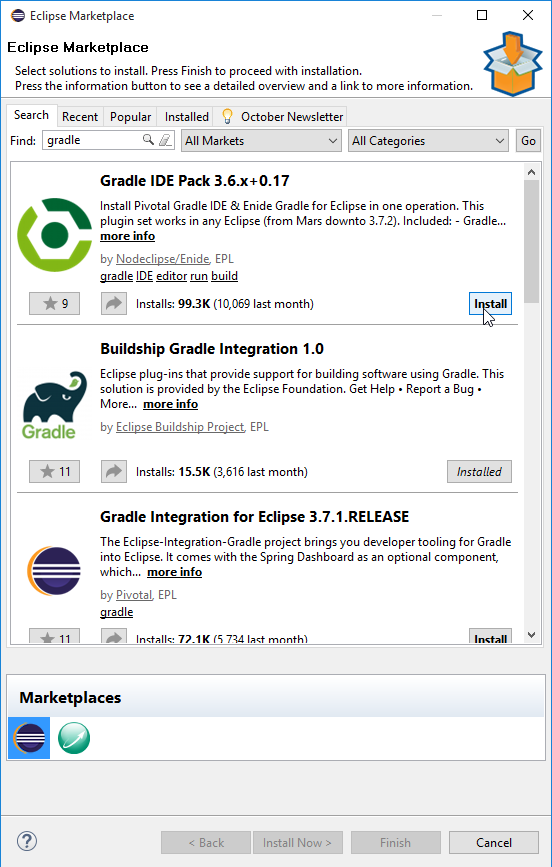Viewport: 552px width, 867px height.
Task: Click the build tag link
Action: click(225, 276)
